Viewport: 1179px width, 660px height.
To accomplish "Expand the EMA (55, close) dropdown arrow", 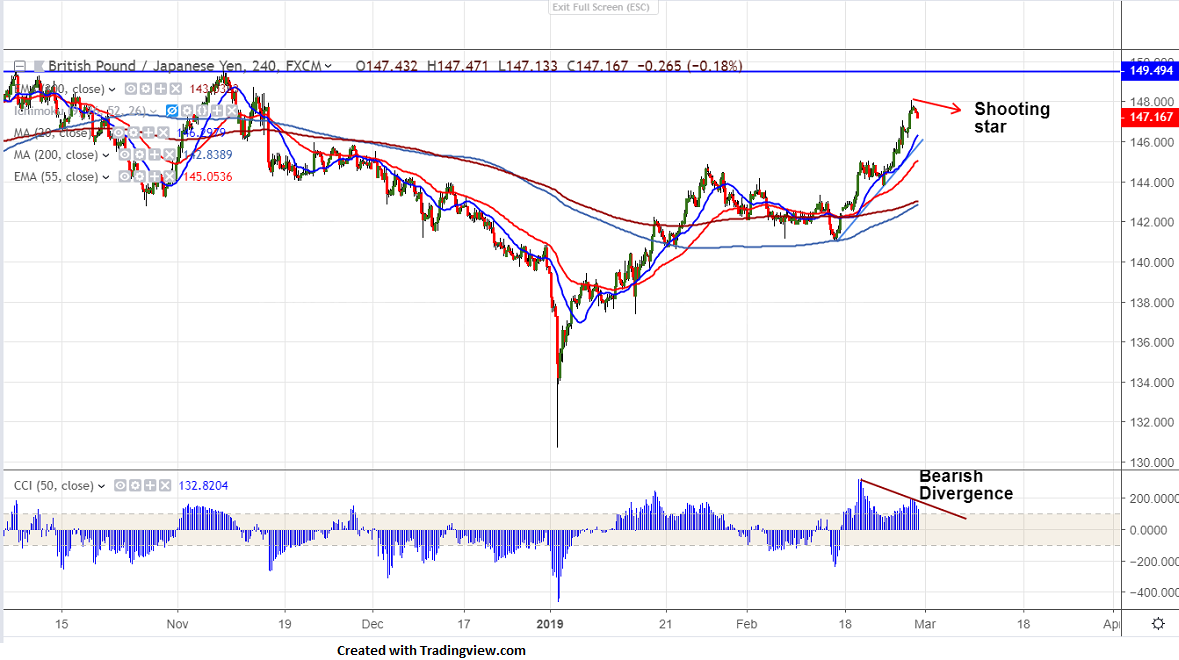I will pos(106,177).
